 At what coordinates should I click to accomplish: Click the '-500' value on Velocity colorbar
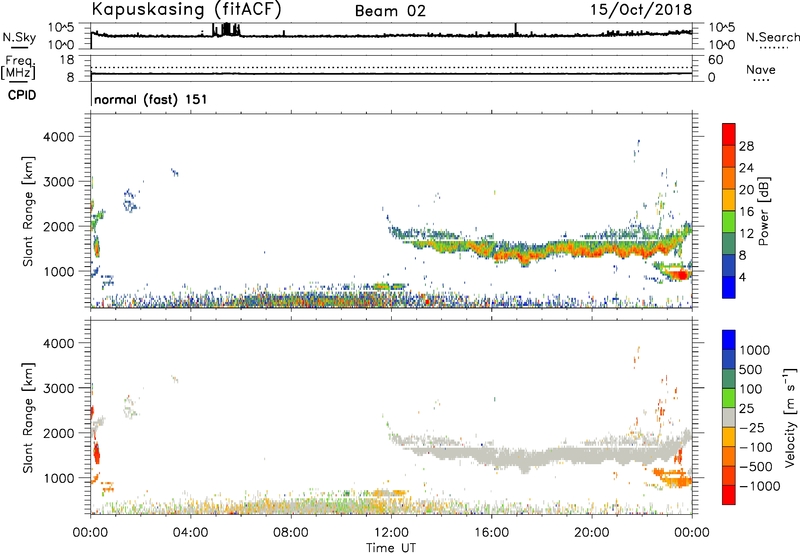pos(756,466)
